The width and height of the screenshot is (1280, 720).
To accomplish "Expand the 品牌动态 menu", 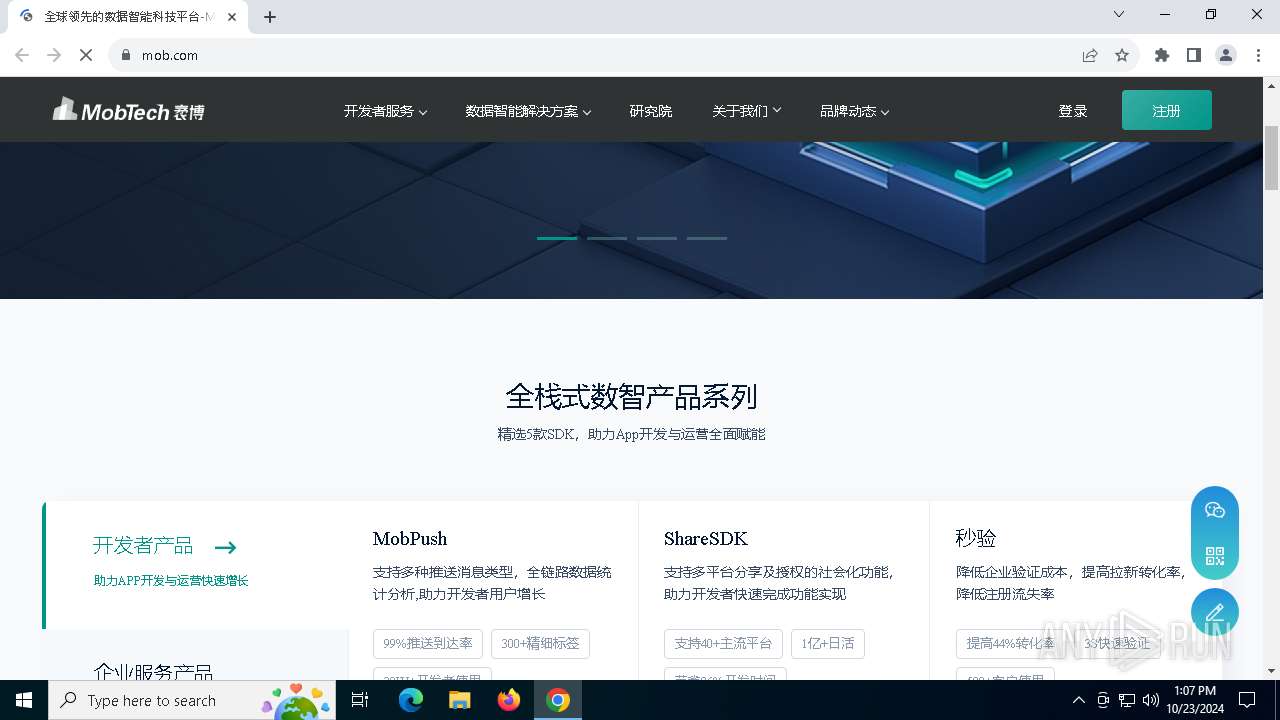I will (x=854, y=111).
